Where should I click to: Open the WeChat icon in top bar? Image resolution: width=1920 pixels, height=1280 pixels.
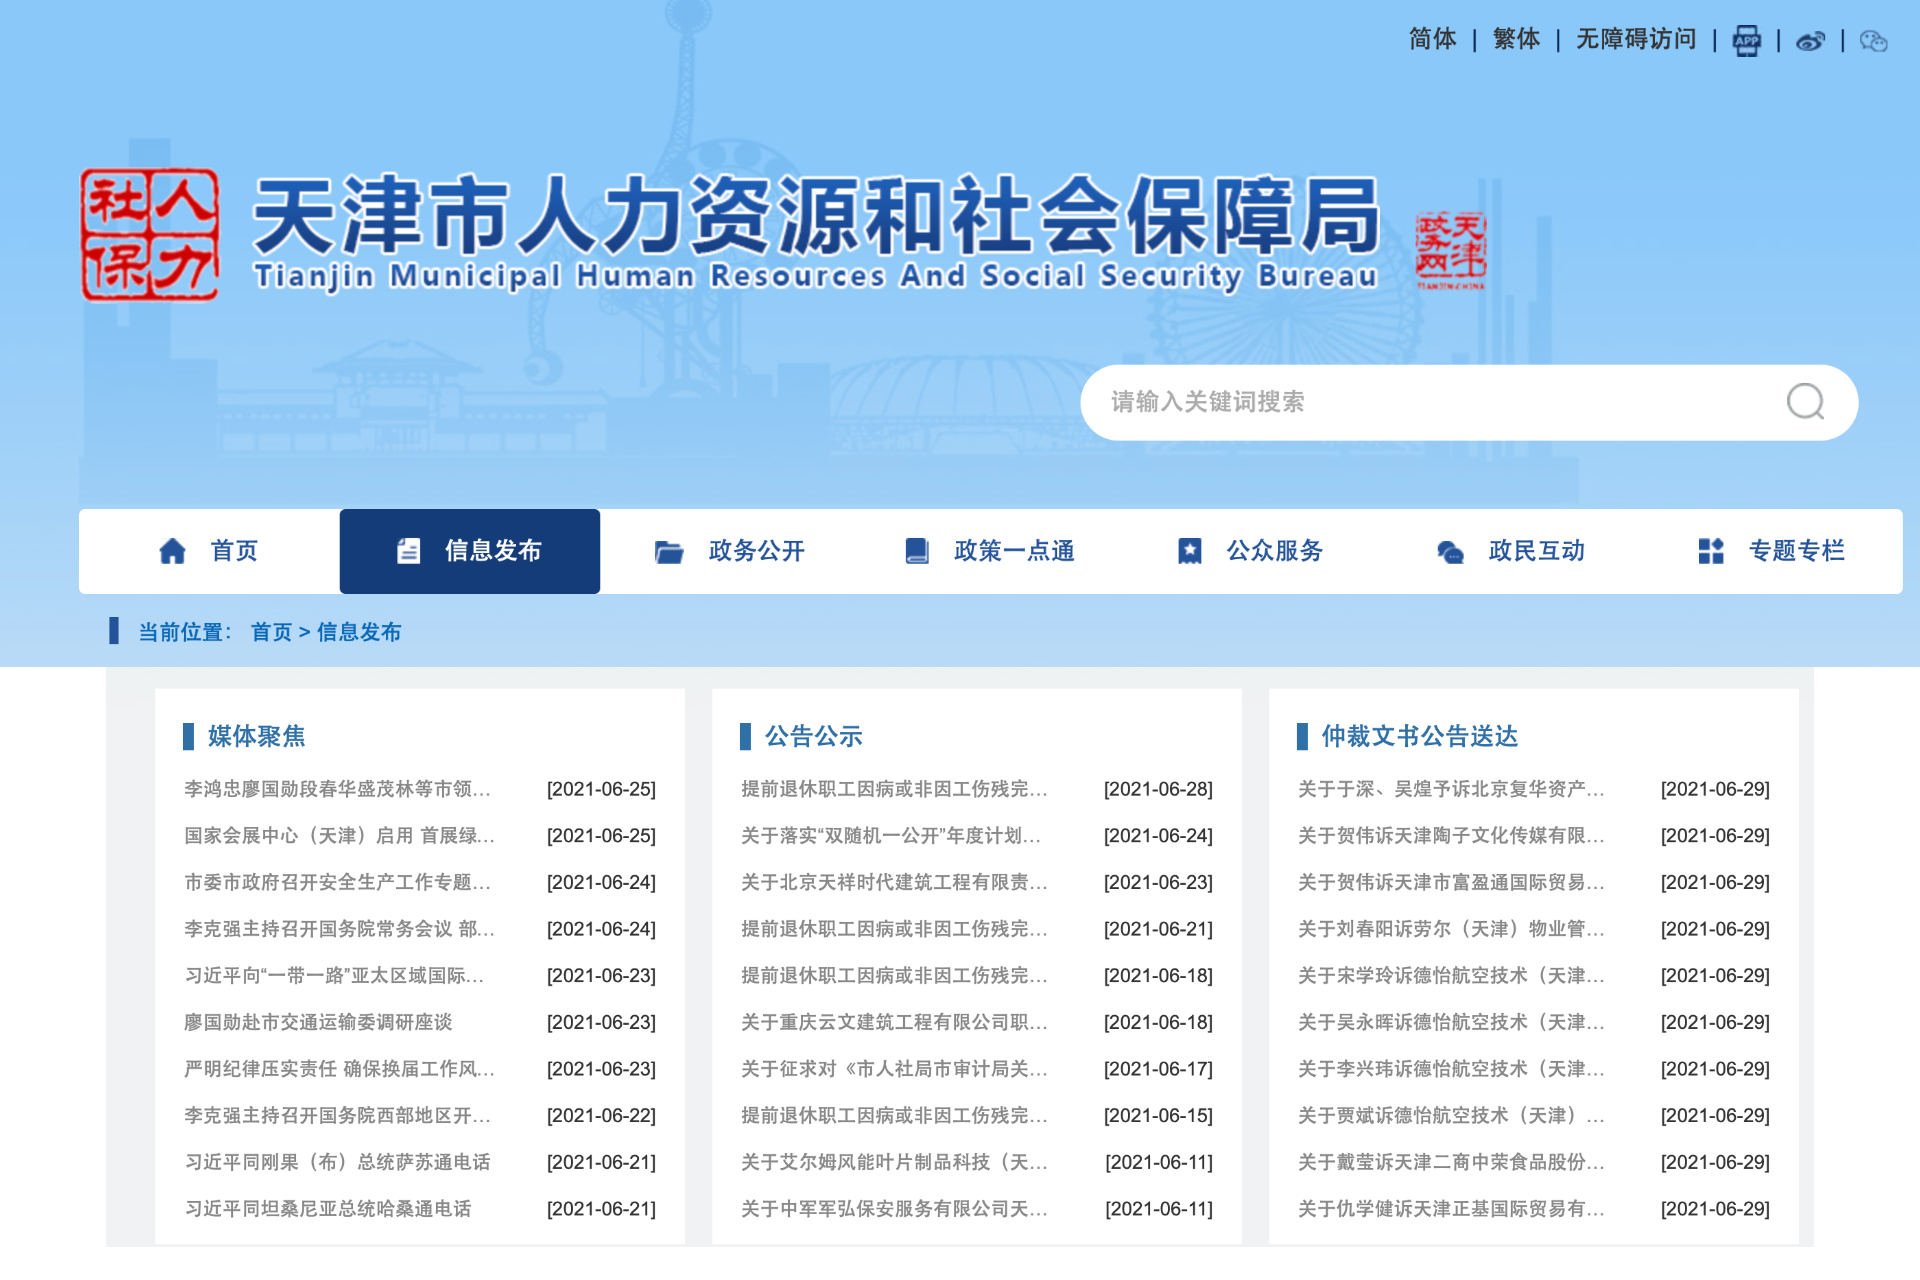coord(1873,41)
